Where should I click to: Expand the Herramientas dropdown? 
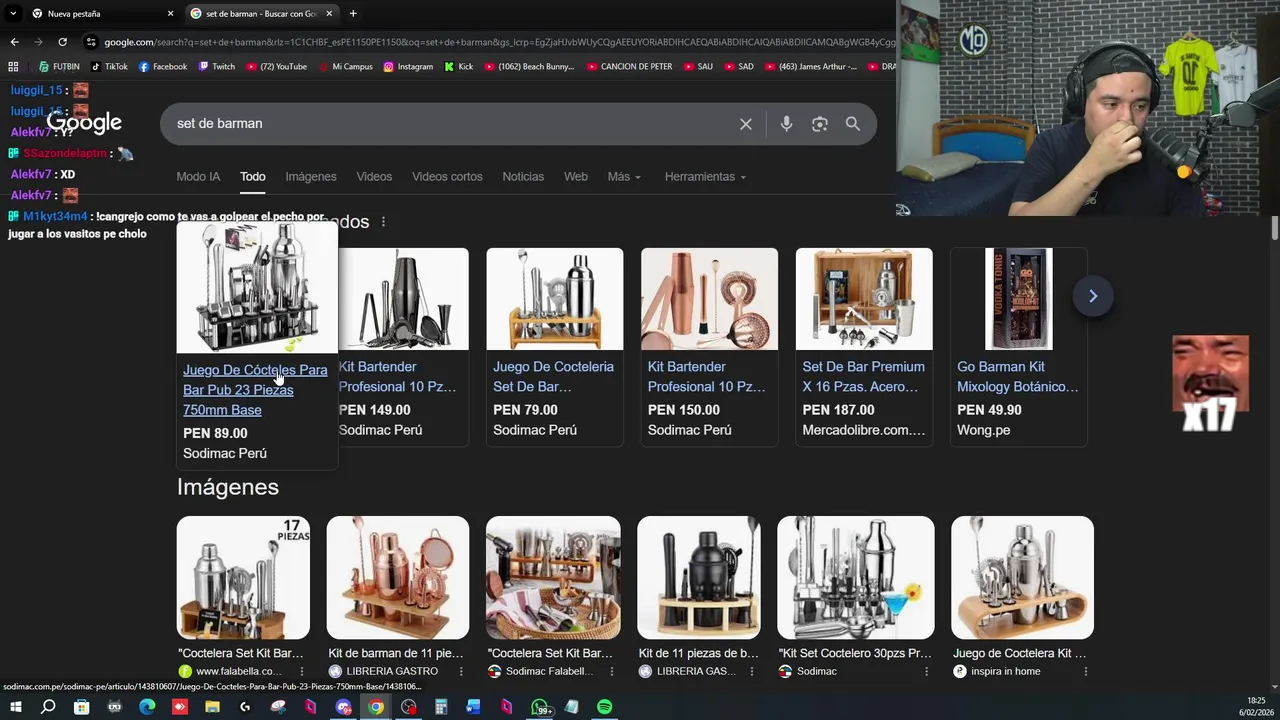pos(705,177)
